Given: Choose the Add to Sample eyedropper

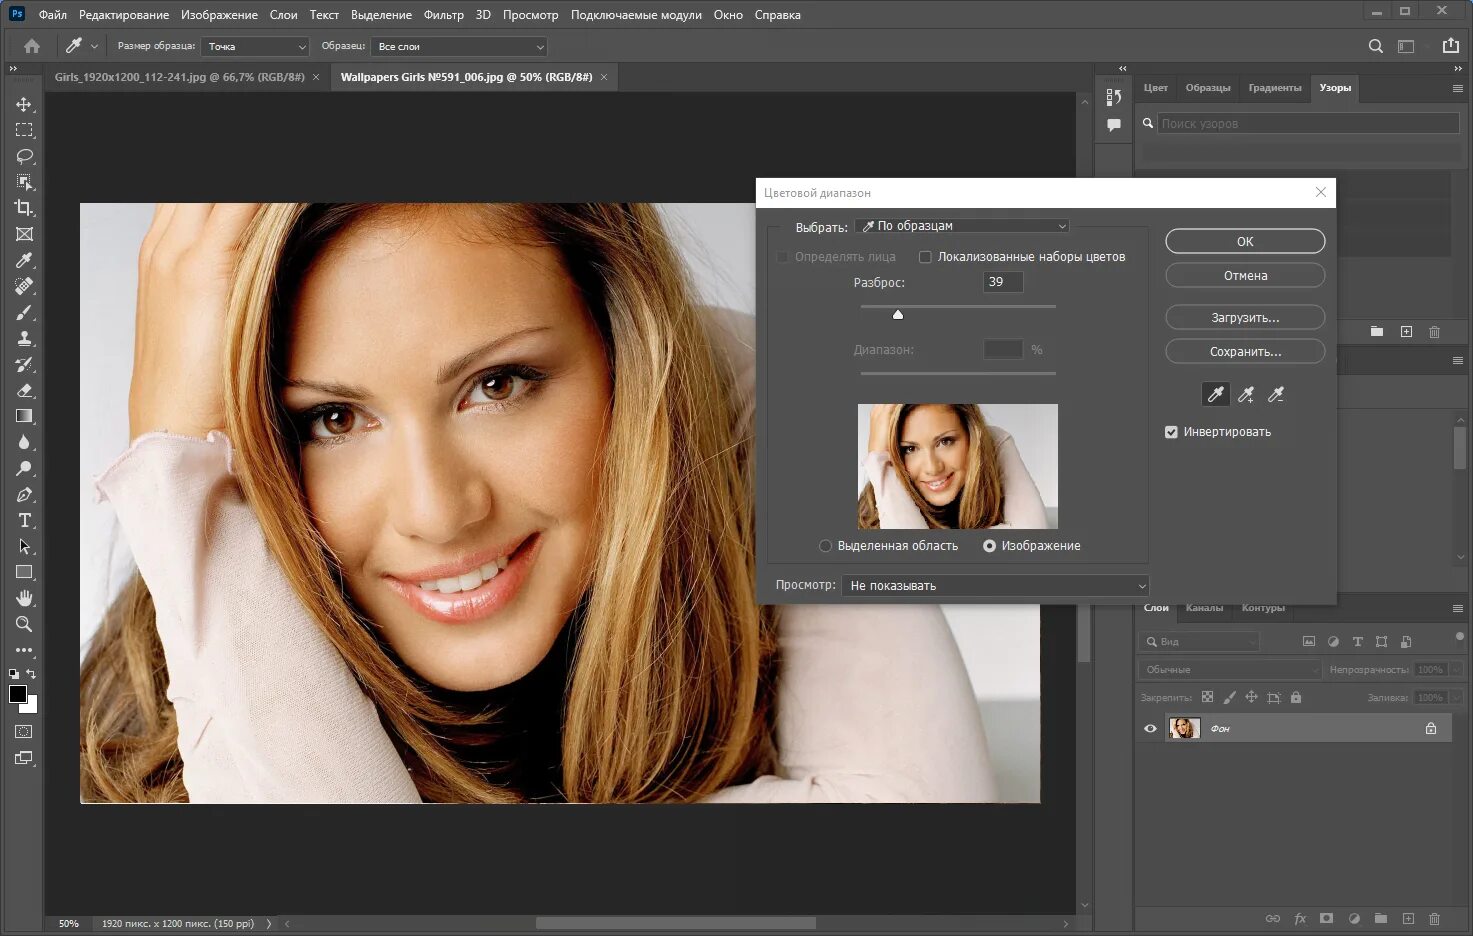Looking at the screenshot, I should coord(1246,395).
